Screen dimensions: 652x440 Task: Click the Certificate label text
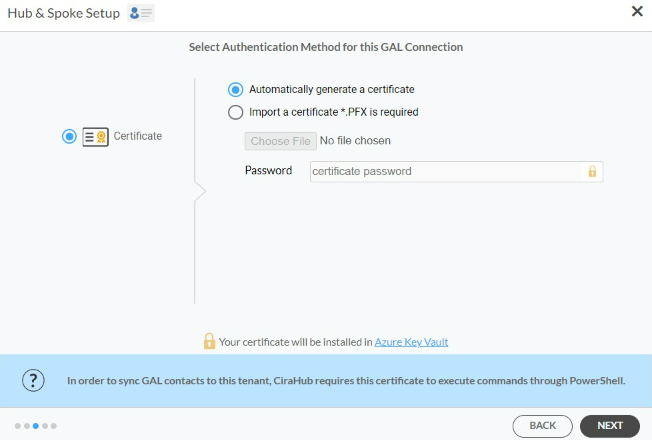[x=138, y=136]
